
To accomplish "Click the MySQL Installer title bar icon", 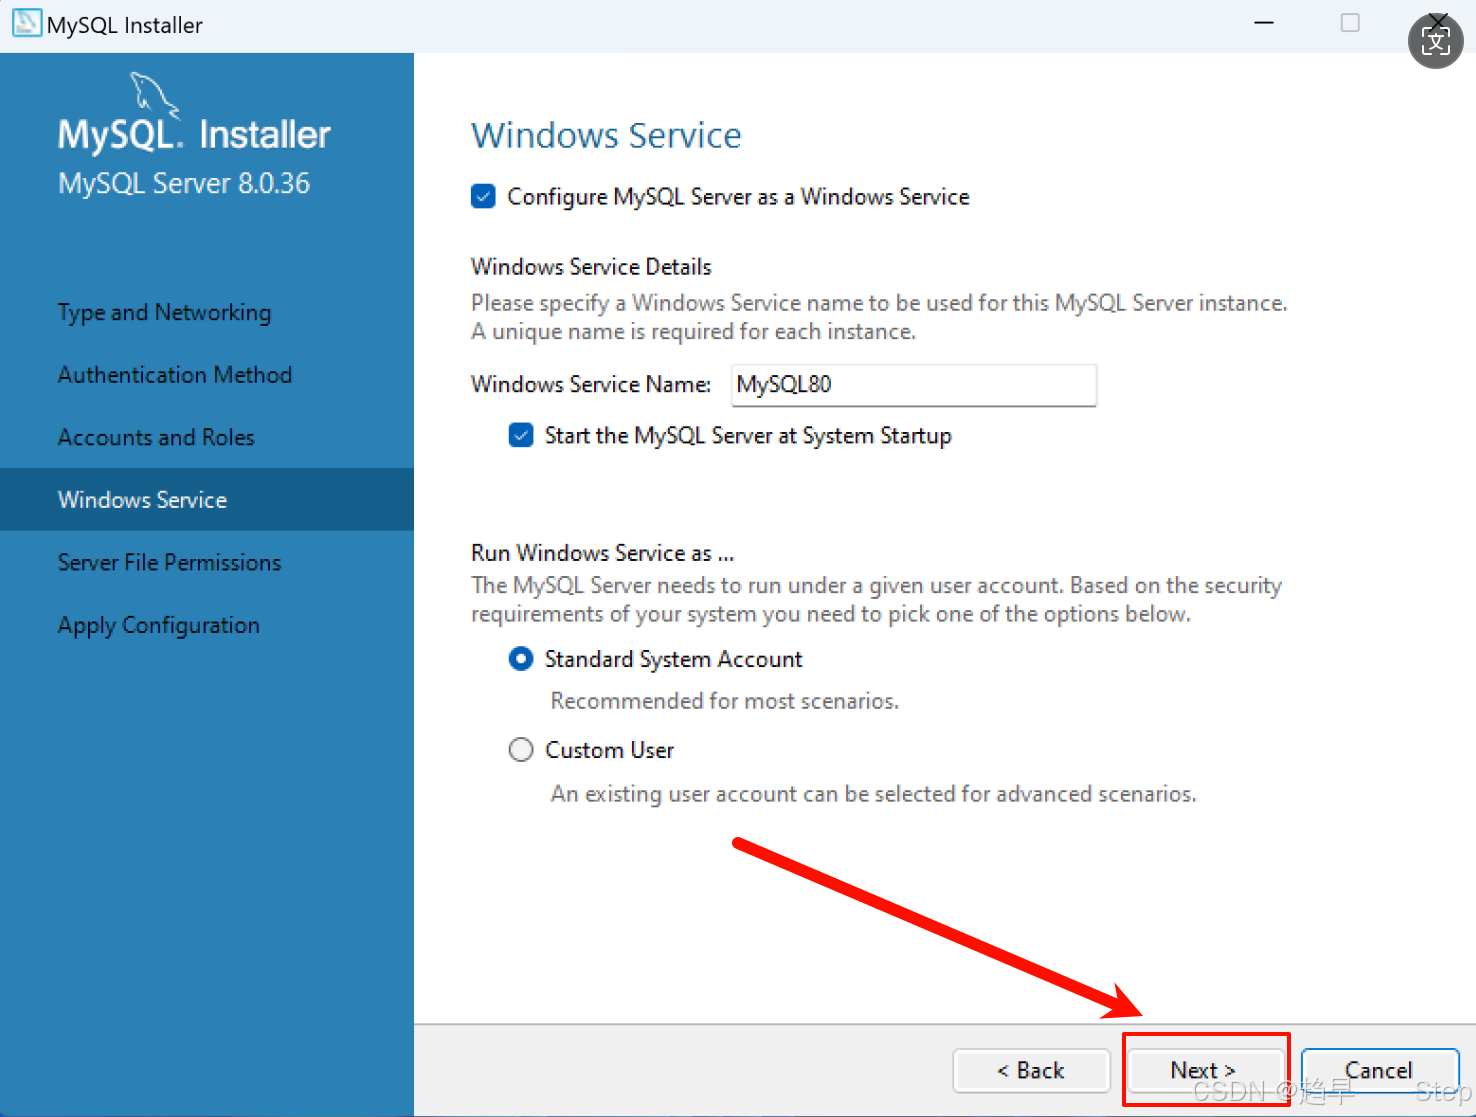I will (x=26, y=23).
